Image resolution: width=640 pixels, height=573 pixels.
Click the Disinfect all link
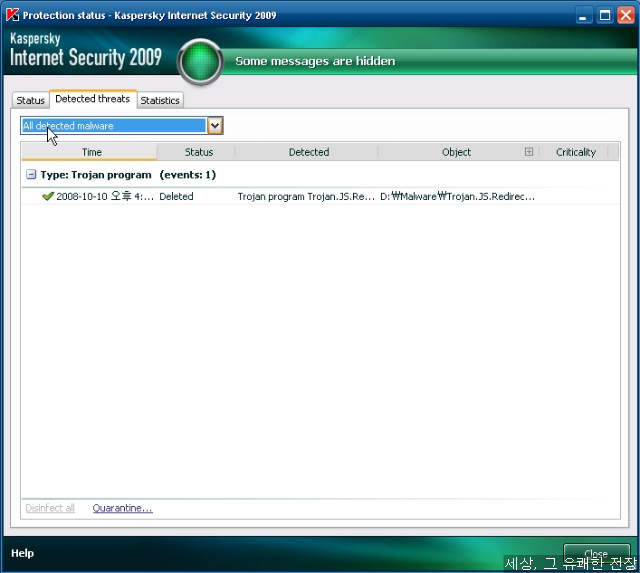50,508
